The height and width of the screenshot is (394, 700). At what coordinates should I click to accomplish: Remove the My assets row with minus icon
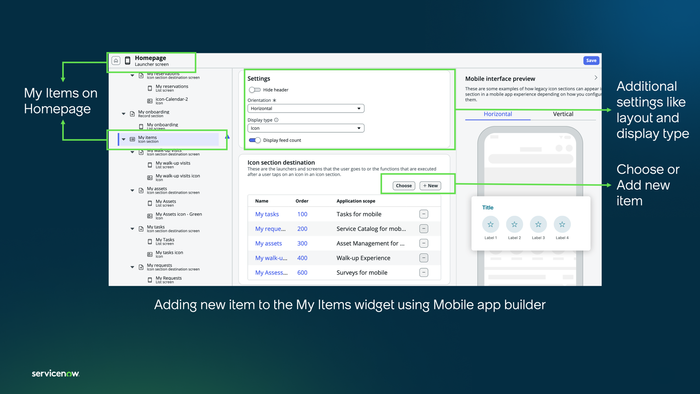coord(424,243)
